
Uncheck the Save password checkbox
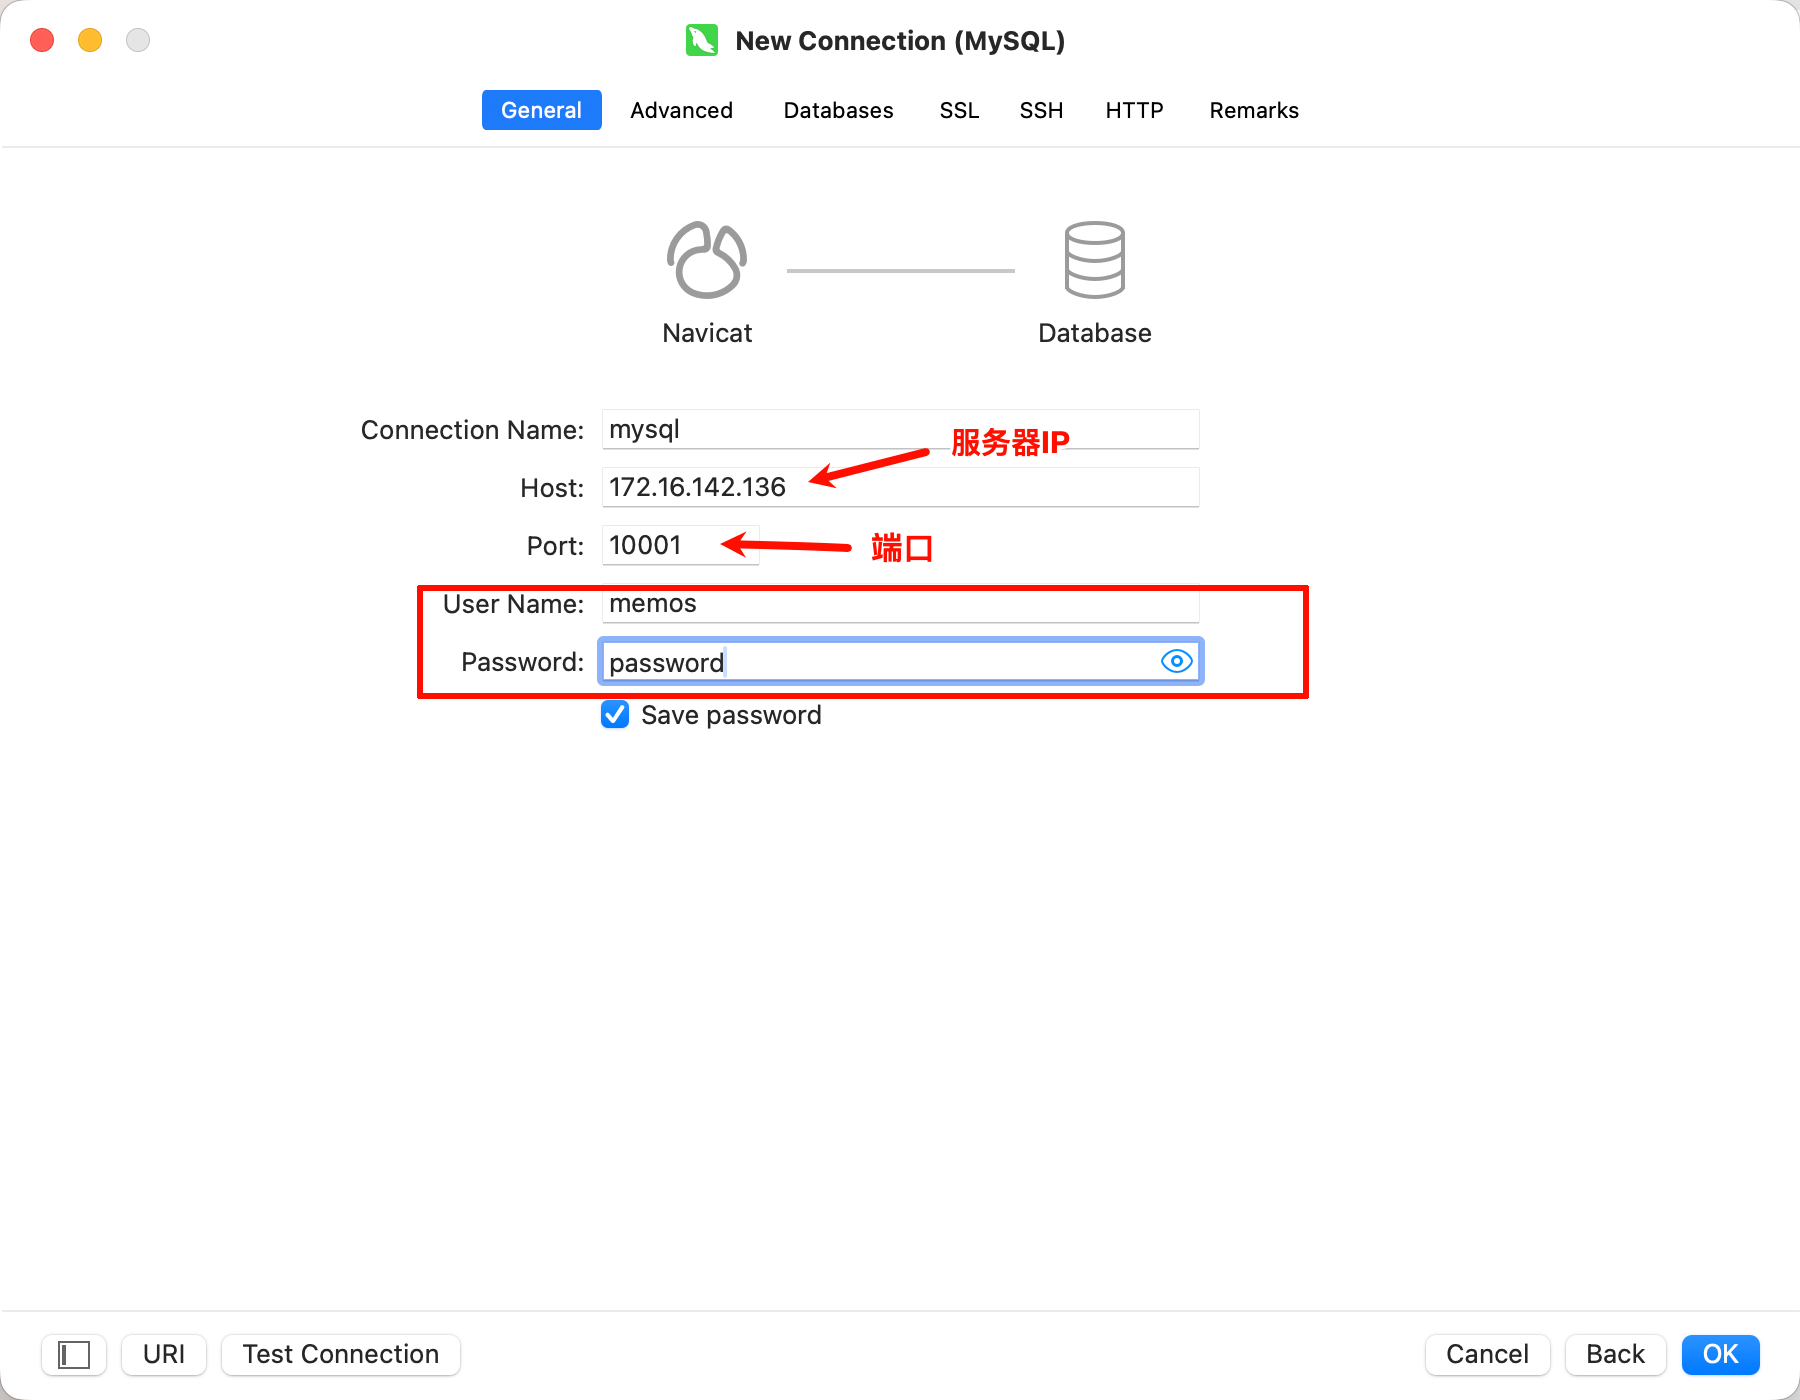point(615,715)
